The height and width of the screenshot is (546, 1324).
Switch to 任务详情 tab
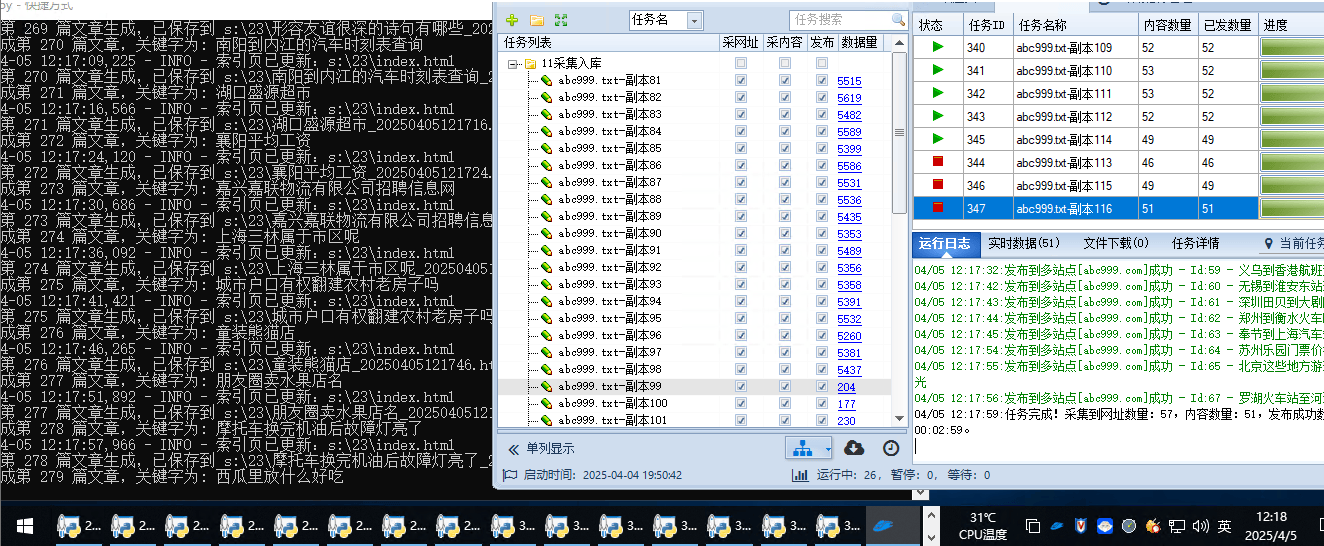tap(1195, 243)
